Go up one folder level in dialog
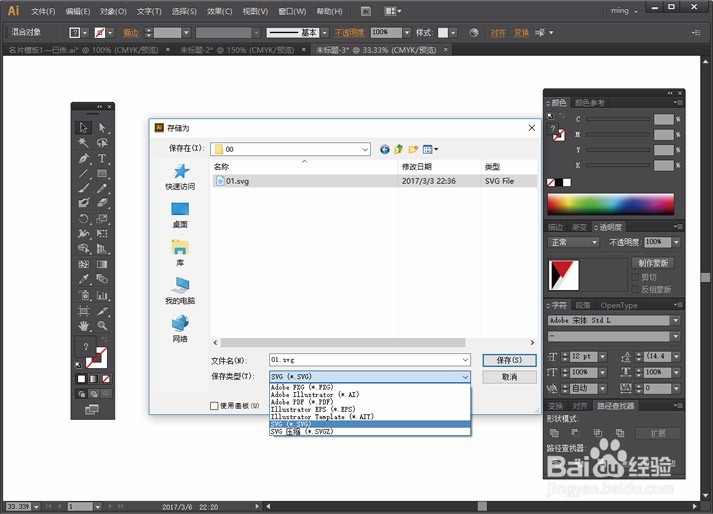This screenshot has width=713, height=514. (x=399, y=149)
